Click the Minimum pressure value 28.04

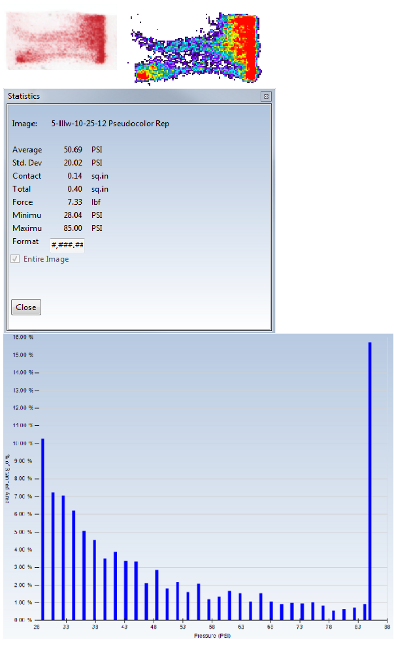point(73,215)
